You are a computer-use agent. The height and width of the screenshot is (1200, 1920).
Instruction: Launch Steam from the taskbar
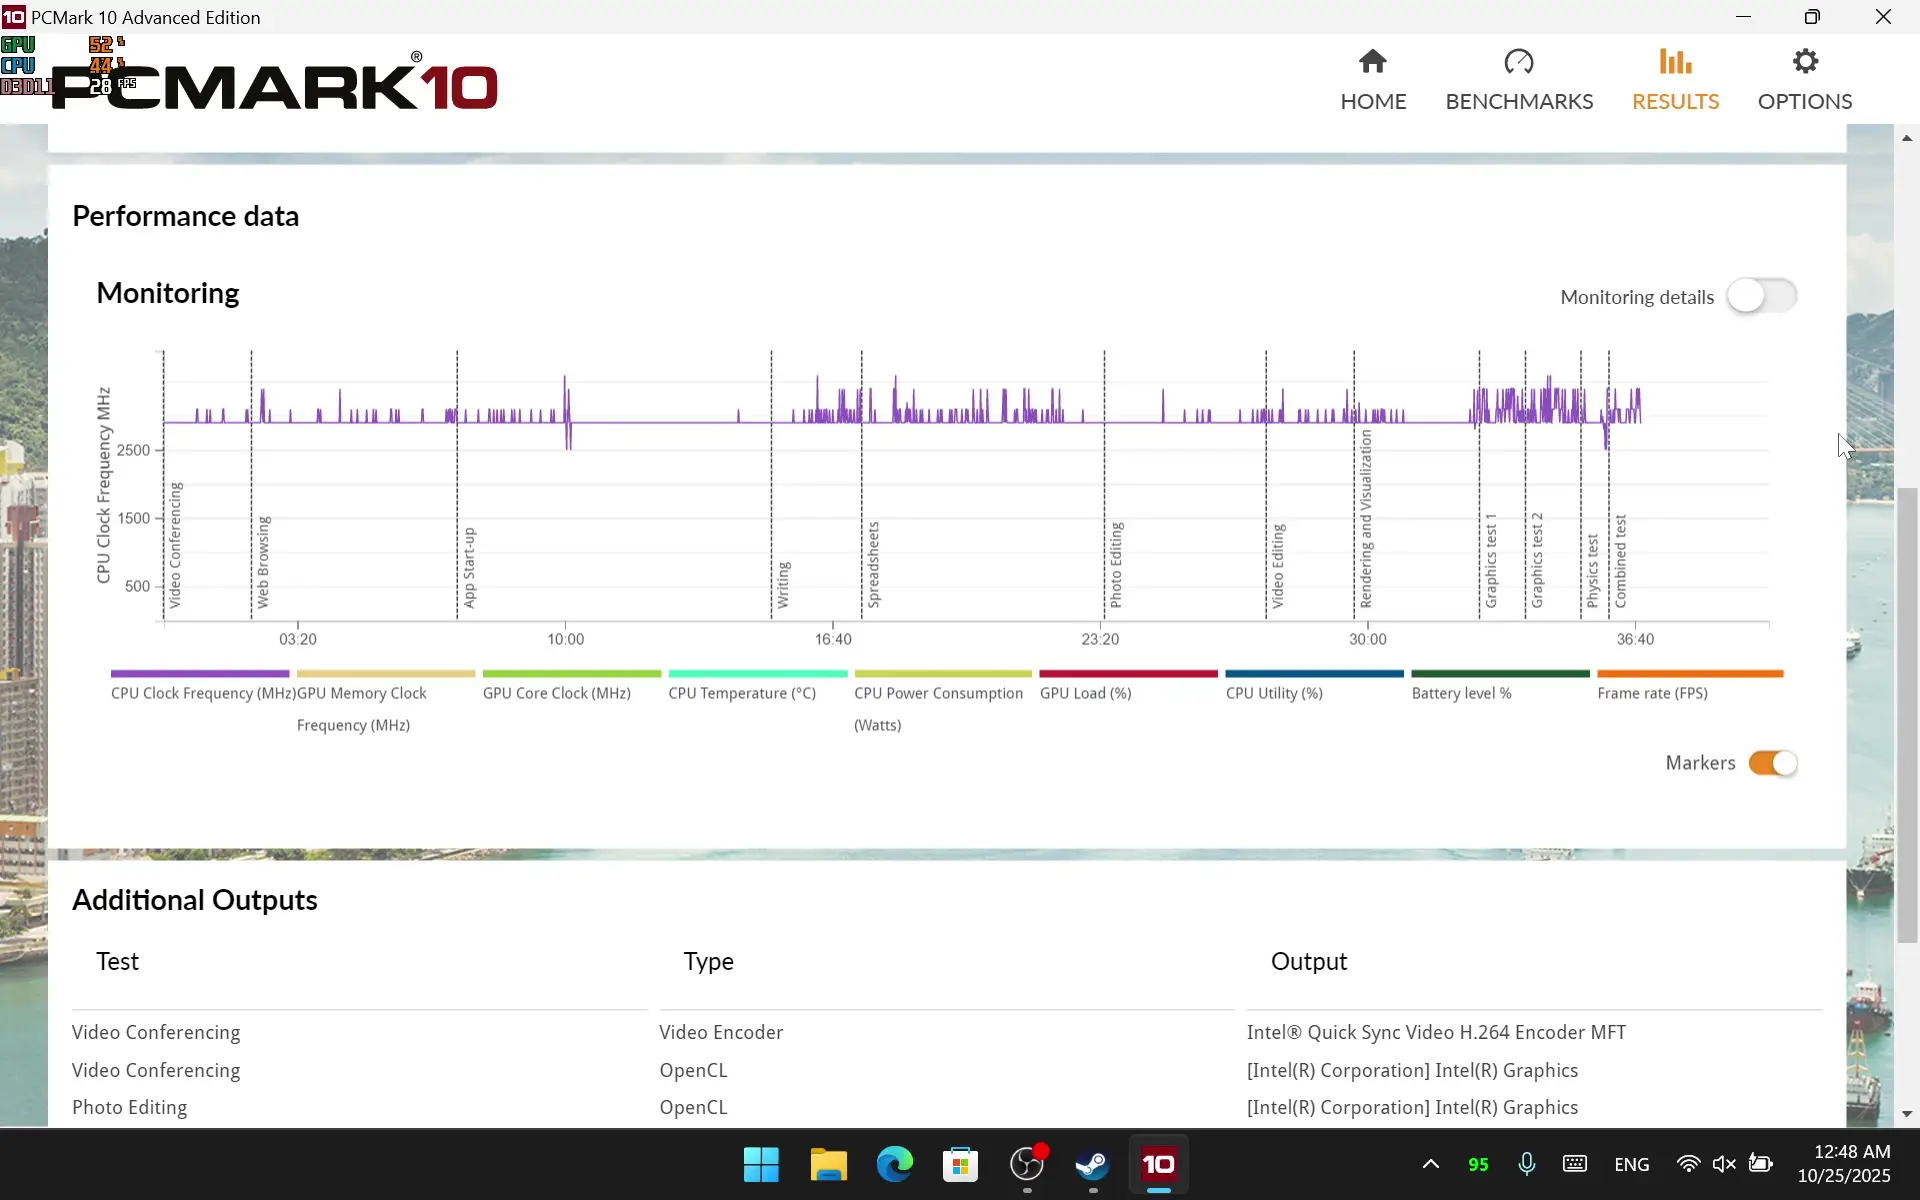[x=1092, y=1164]
